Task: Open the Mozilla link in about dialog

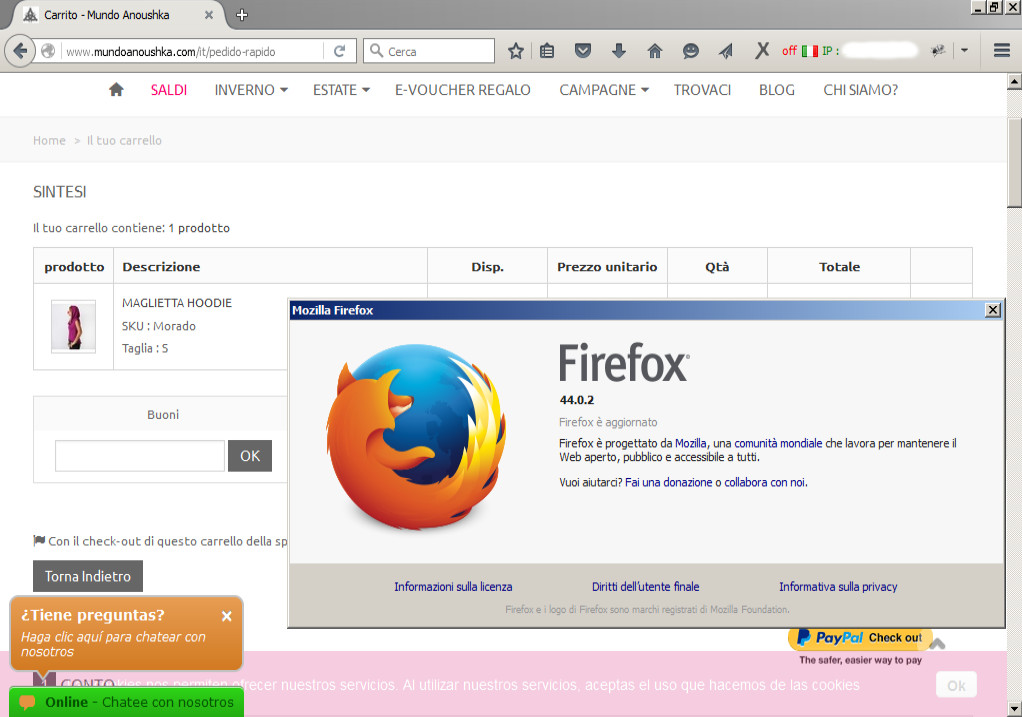Action: [690, 443]
